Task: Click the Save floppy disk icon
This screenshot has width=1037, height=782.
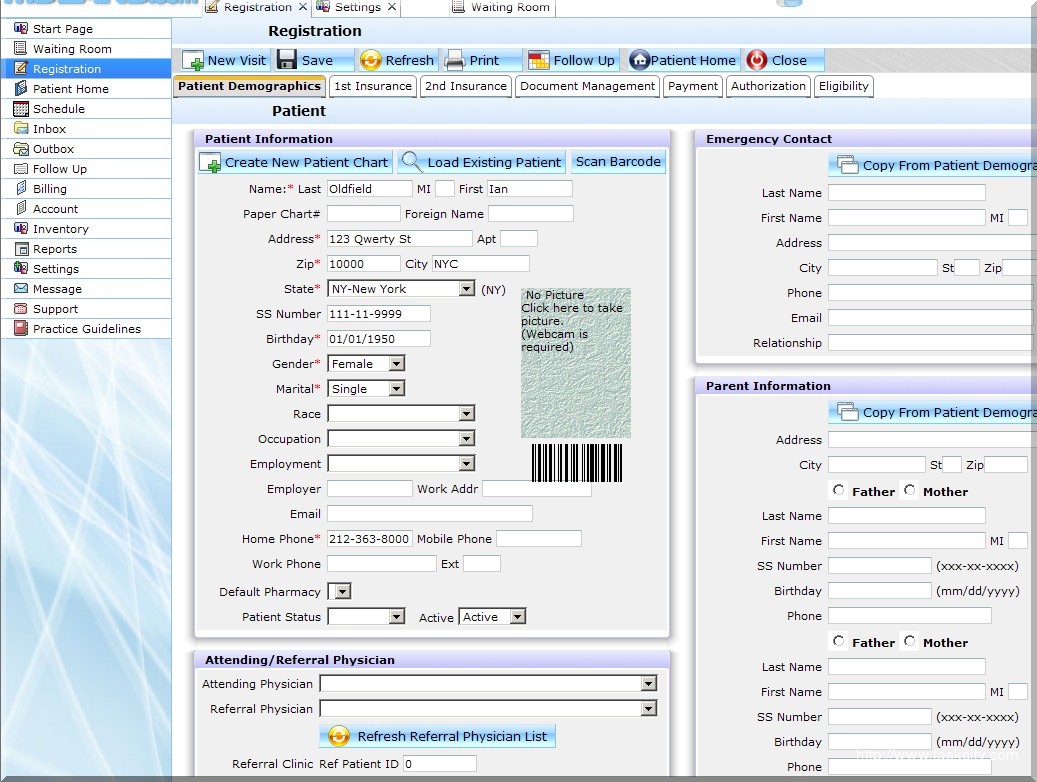Action: 287,60
